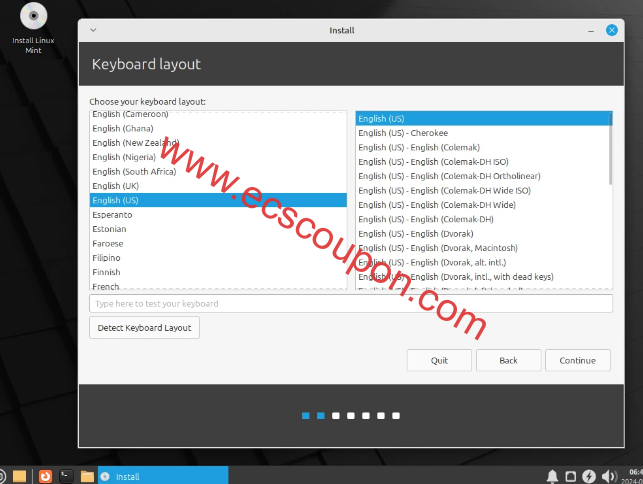643x484 pixels.
Task: Click the variant list scrollbar
Action: (610, 148)
